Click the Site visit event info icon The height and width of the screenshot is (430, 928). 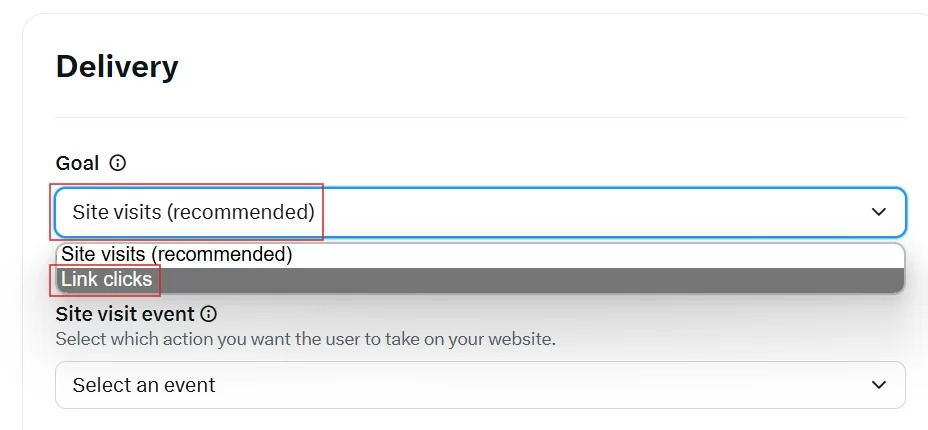pyautogui.click(x=209, y=314)
